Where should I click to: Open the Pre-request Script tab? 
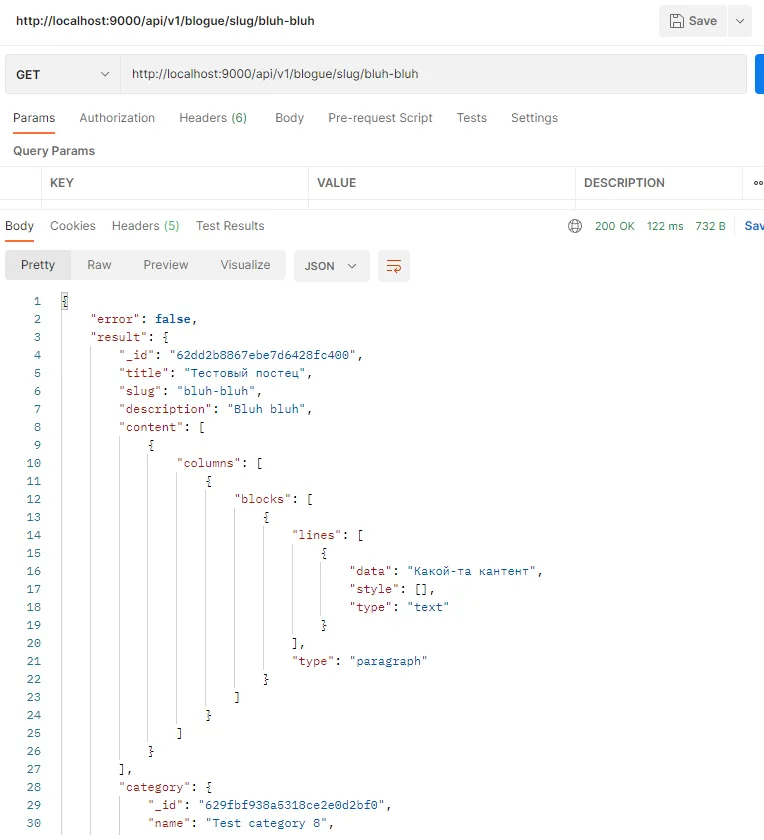(380, 118)
